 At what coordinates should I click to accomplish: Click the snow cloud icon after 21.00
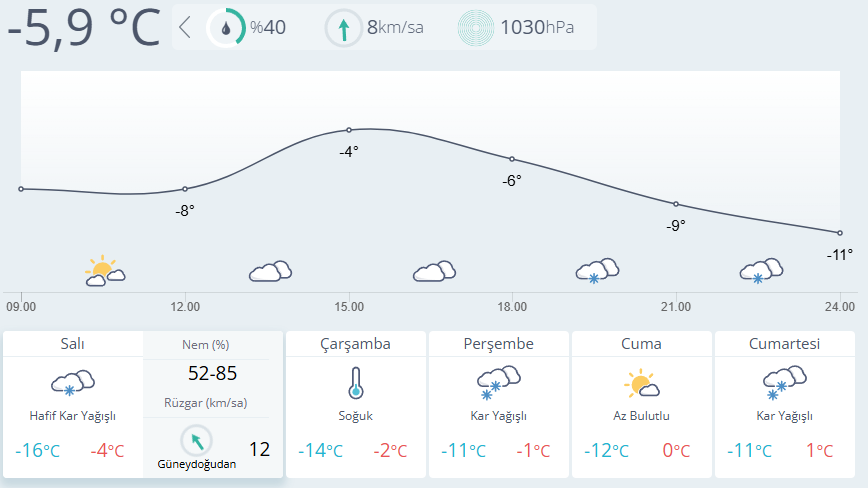pyautogui.click(x=761, y=271)
